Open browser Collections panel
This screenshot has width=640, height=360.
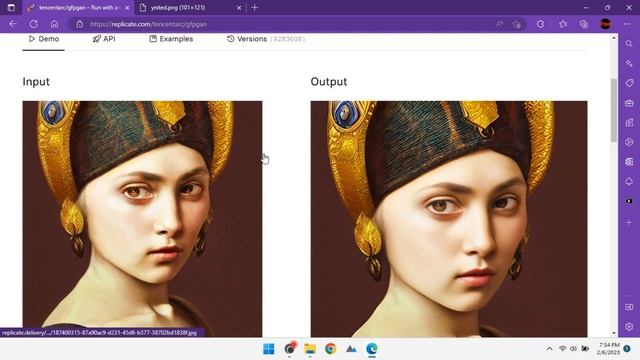[x=584, y=24]
